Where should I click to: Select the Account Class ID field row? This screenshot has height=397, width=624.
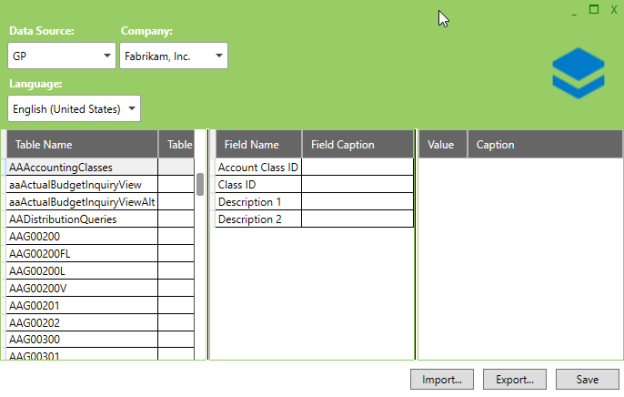[x=314, y=167]
